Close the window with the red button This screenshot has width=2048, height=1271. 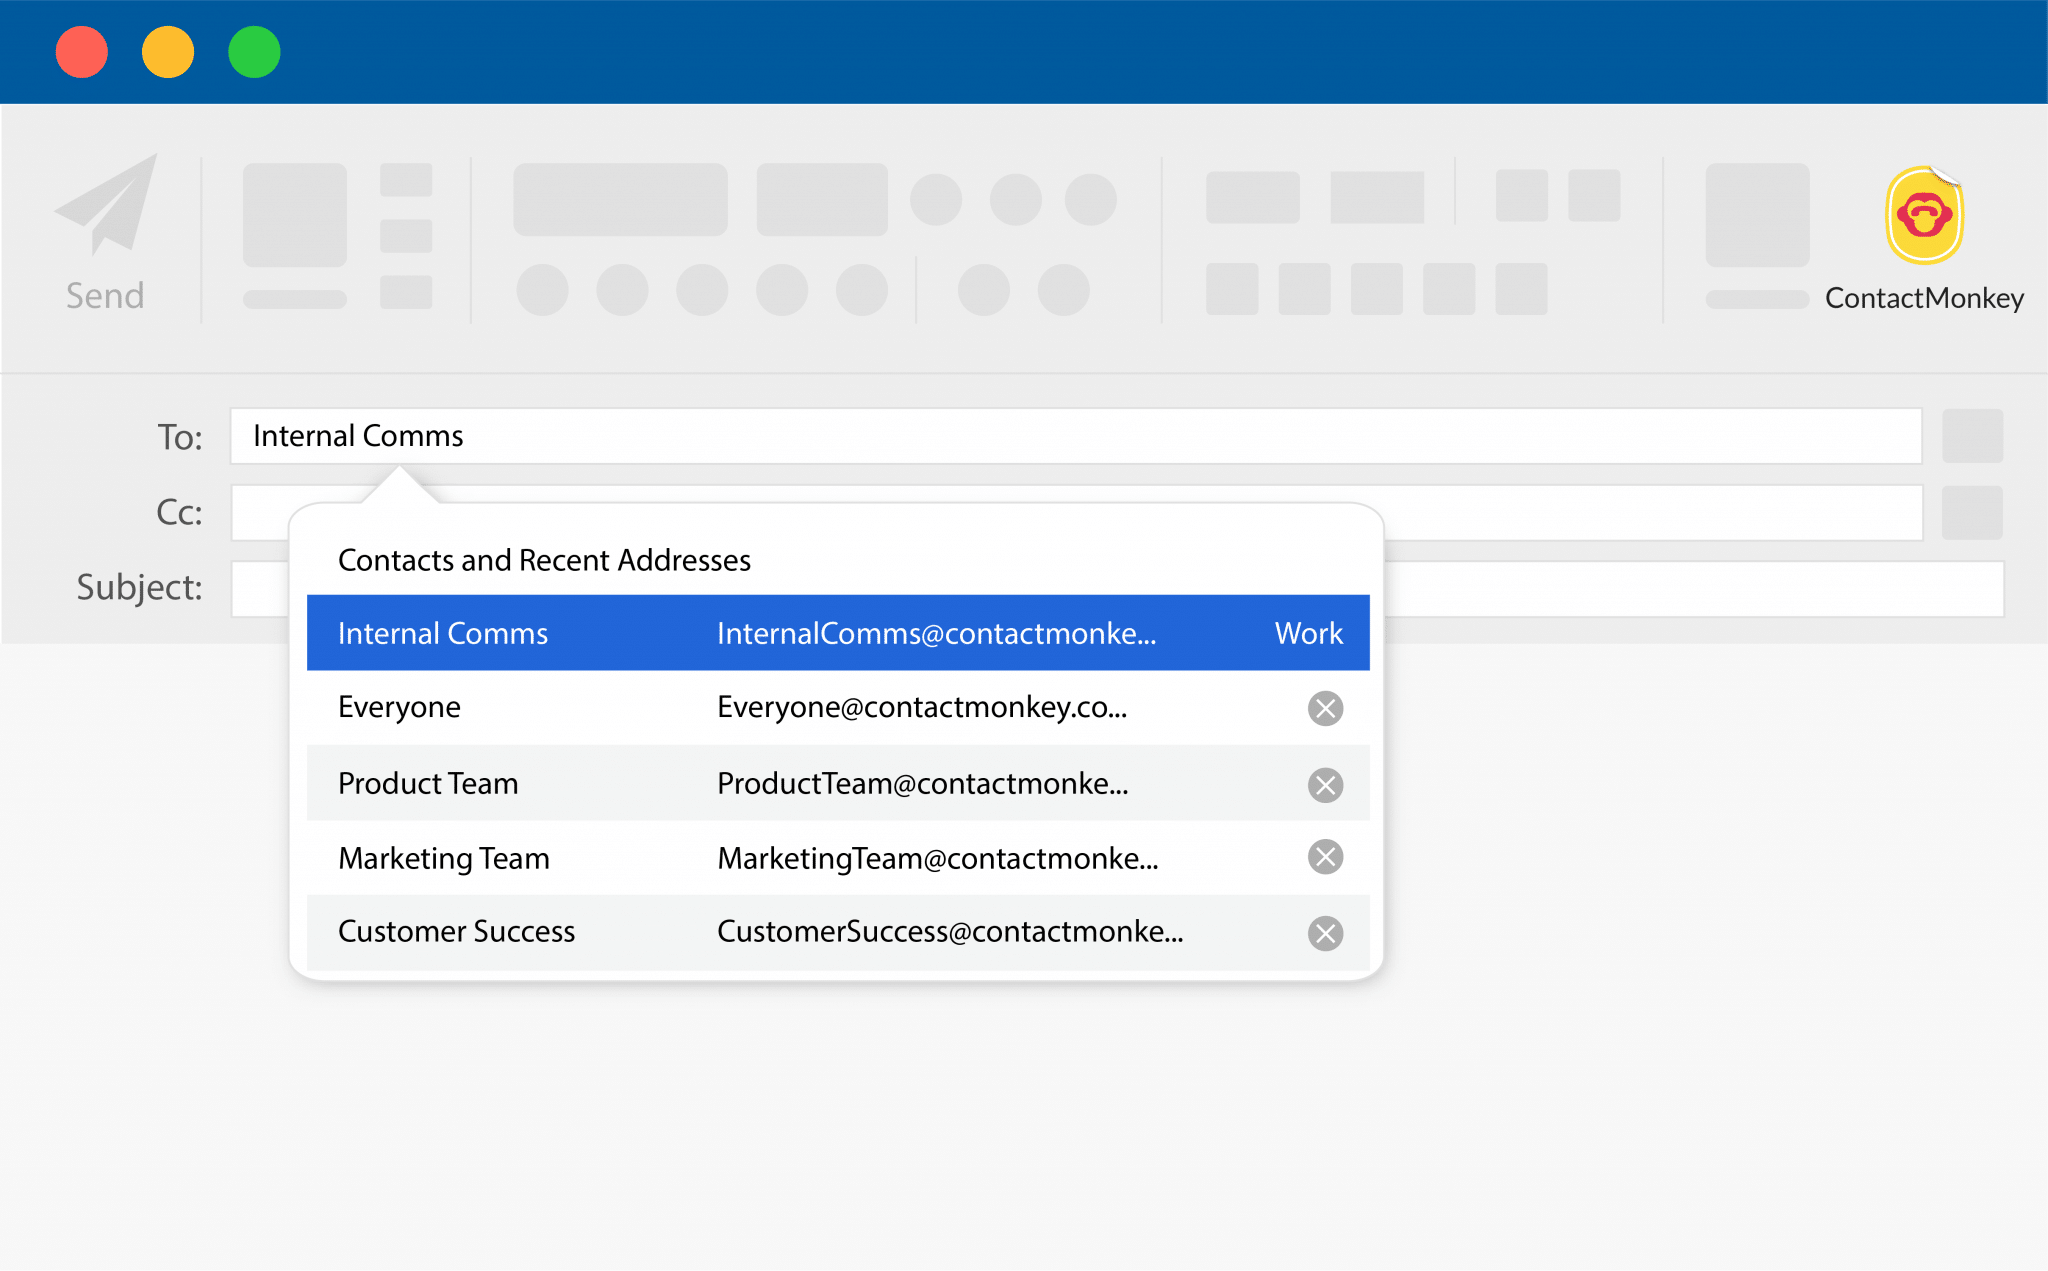(82, 52)
